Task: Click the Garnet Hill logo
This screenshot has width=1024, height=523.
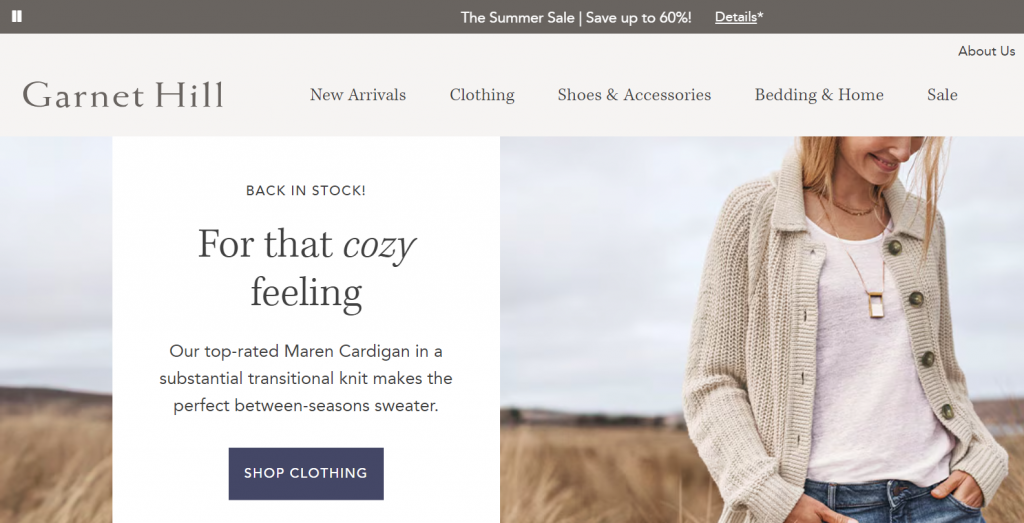Action: click(123, 95)
